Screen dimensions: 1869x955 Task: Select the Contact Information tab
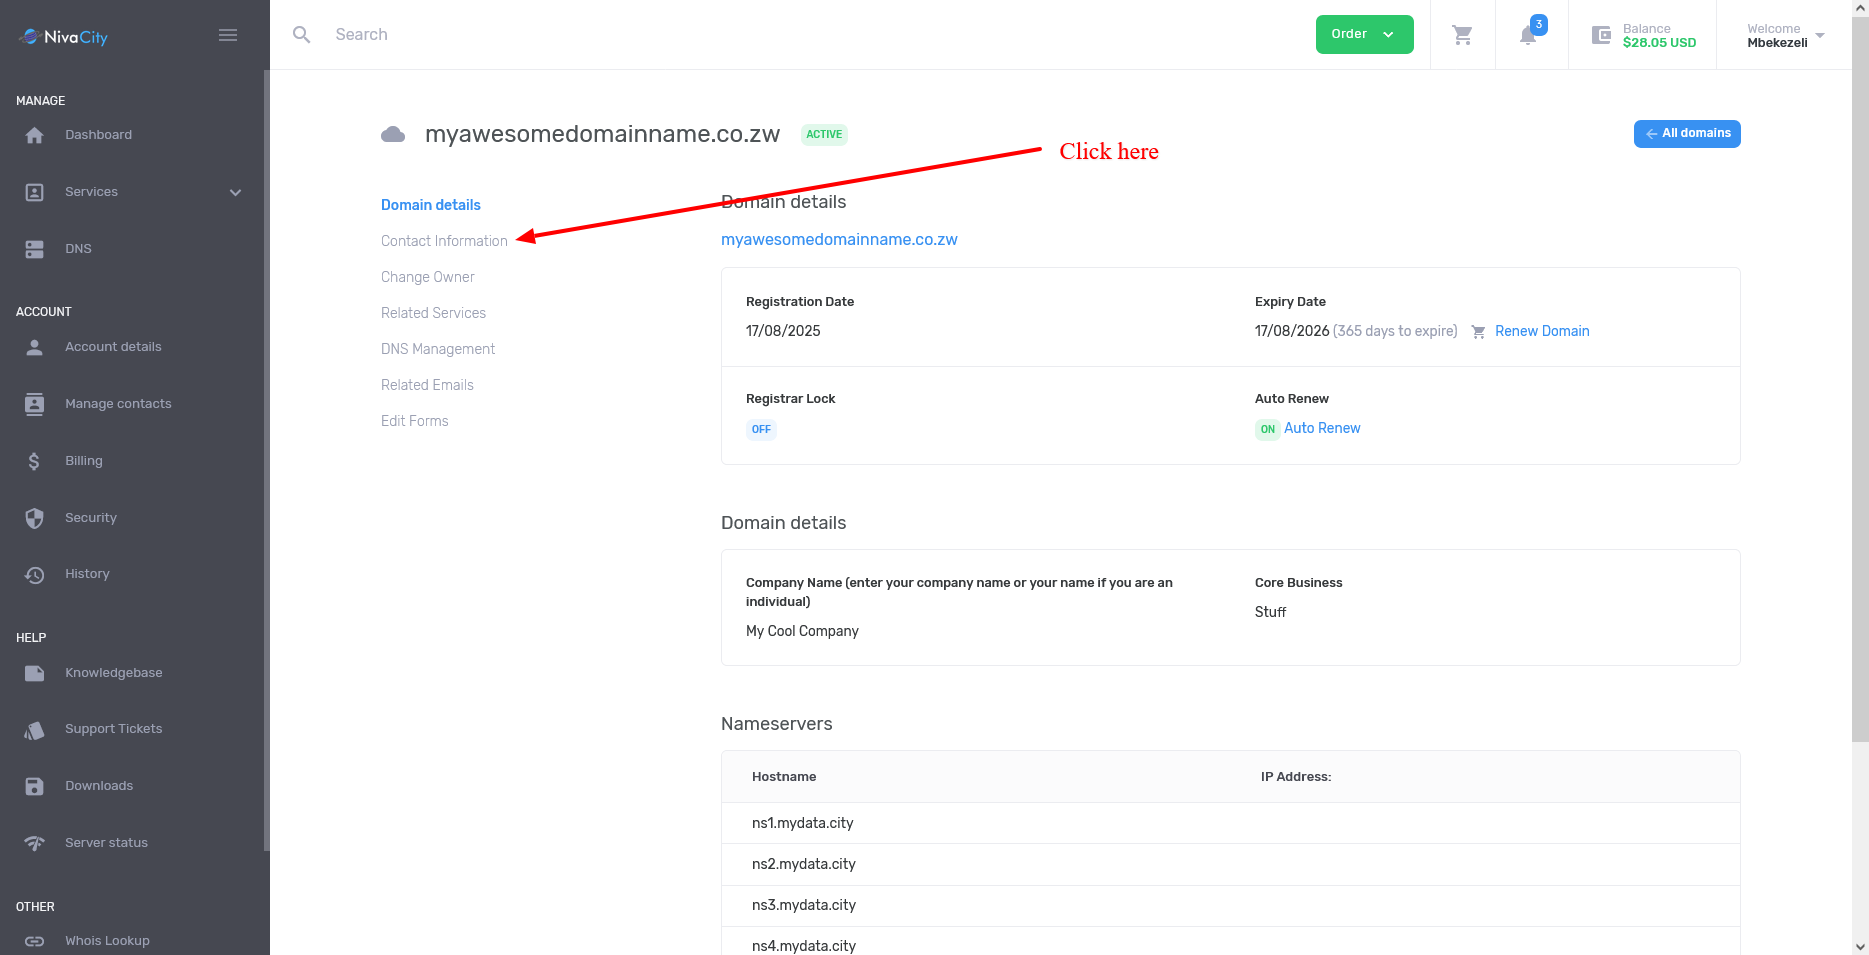click(444, 241)
